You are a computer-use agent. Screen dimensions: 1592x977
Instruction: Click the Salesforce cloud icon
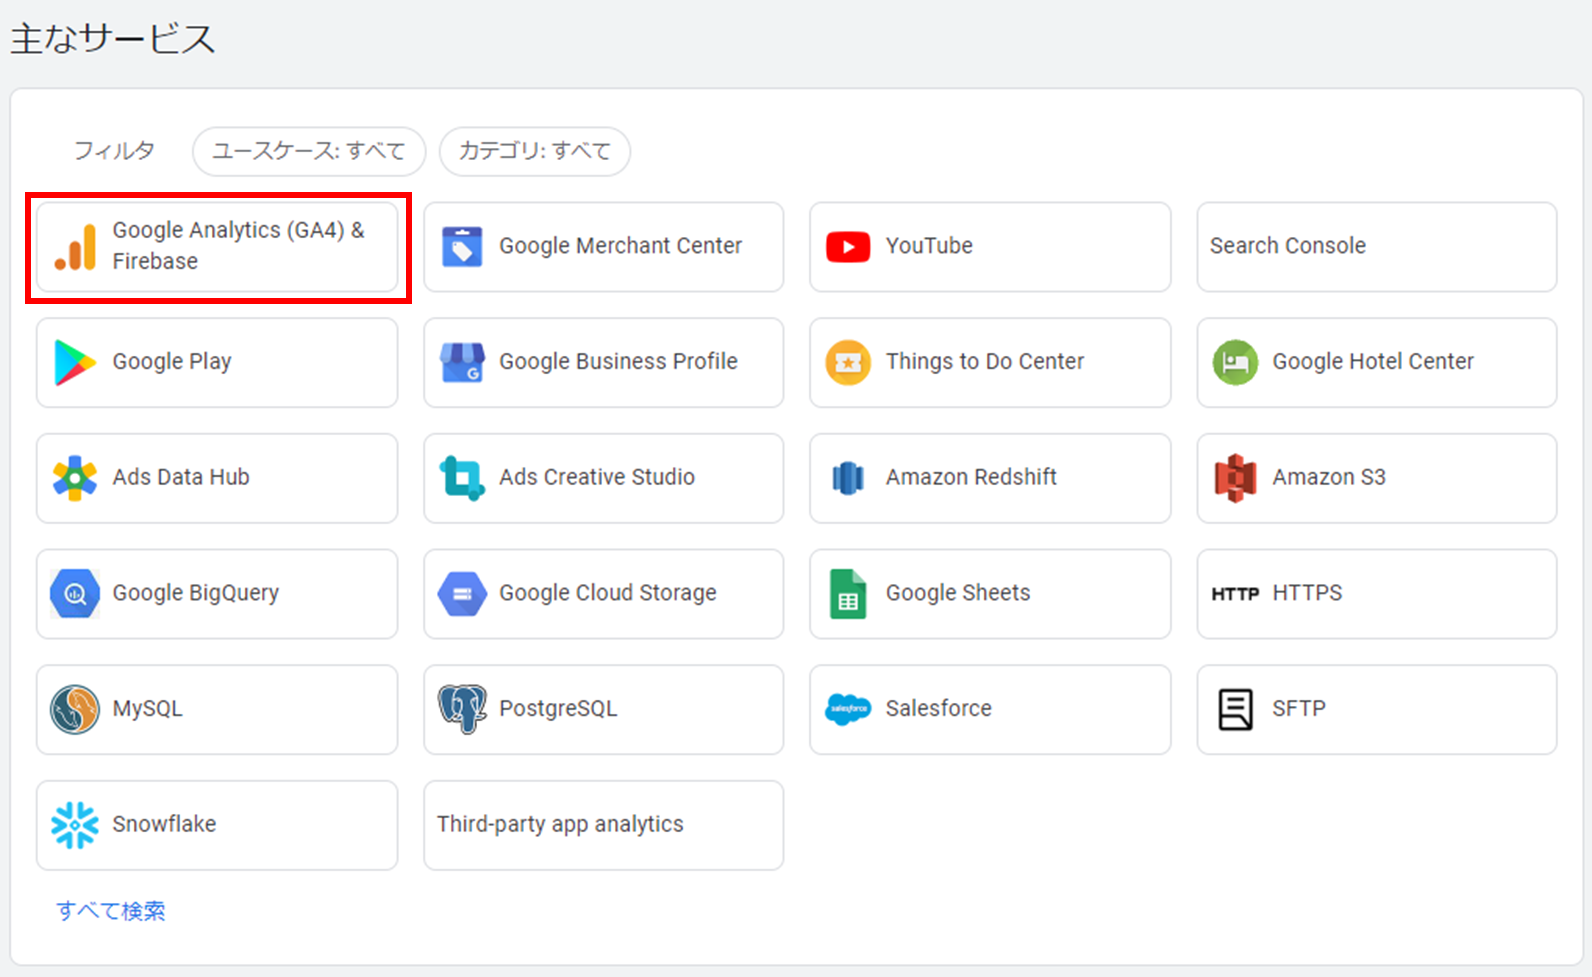coord(848,710)
